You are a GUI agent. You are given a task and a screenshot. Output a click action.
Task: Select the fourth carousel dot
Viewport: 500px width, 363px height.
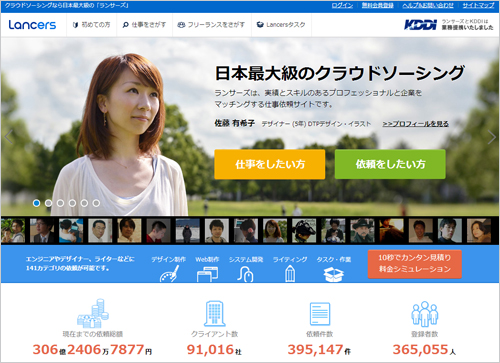pyautogui.click(x=72, y=203)
